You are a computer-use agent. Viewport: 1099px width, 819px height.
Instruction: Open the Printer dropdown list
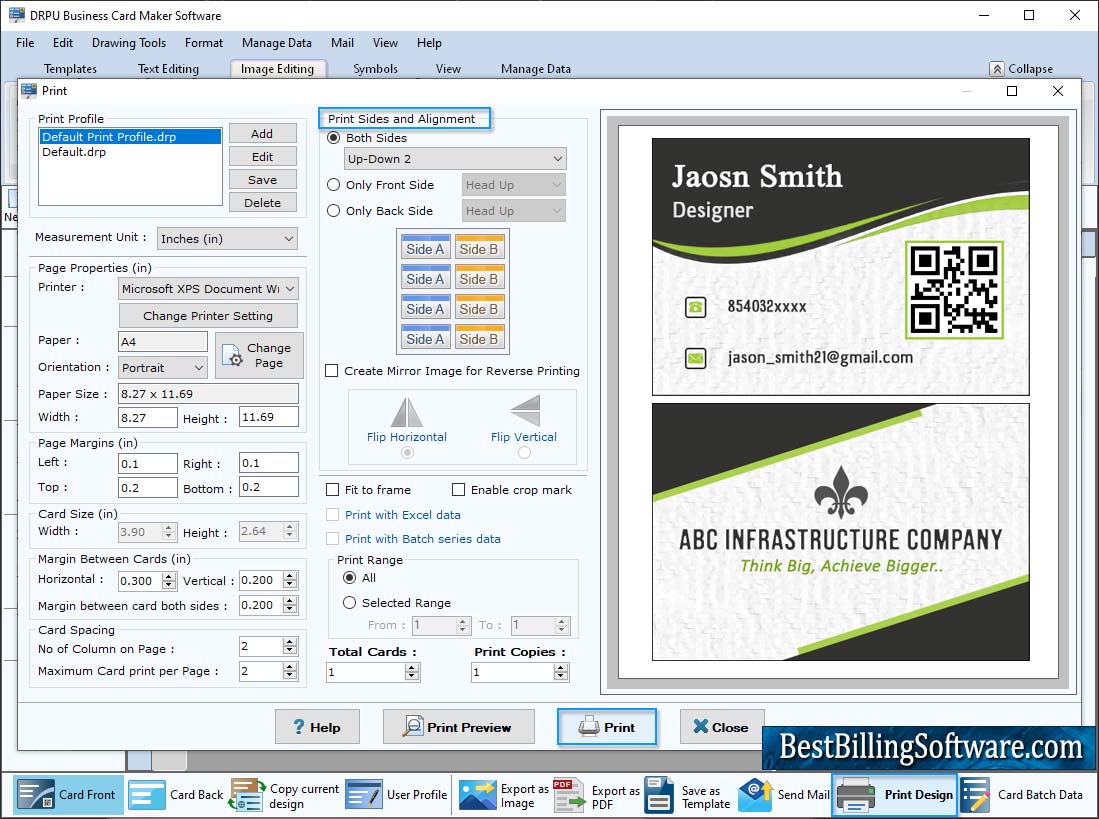coord(209,289)
